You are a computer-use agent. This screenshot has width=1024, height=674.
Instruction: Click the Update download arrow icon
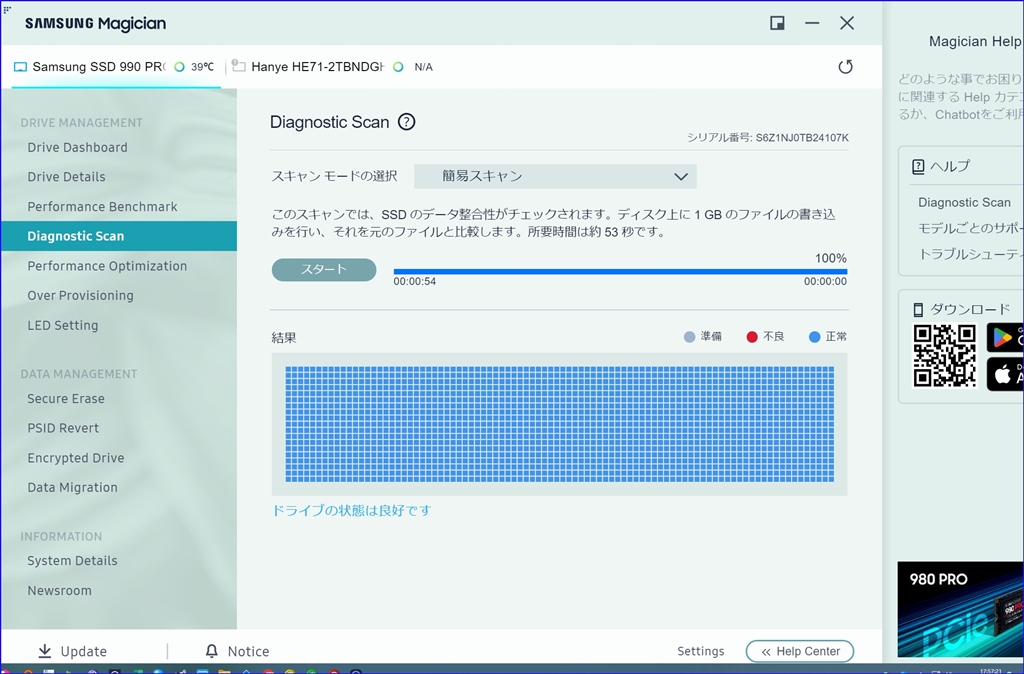pyautogui.click(x=44, y=650)
